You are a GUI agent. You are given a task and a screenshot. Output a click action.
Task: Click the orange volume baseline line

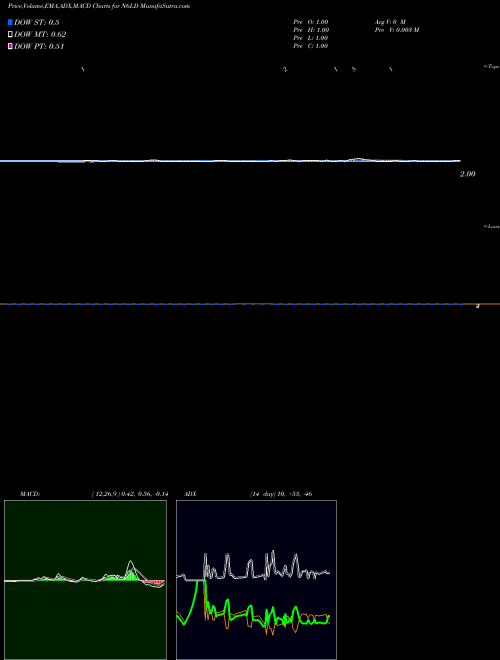(x=250, y=304)
